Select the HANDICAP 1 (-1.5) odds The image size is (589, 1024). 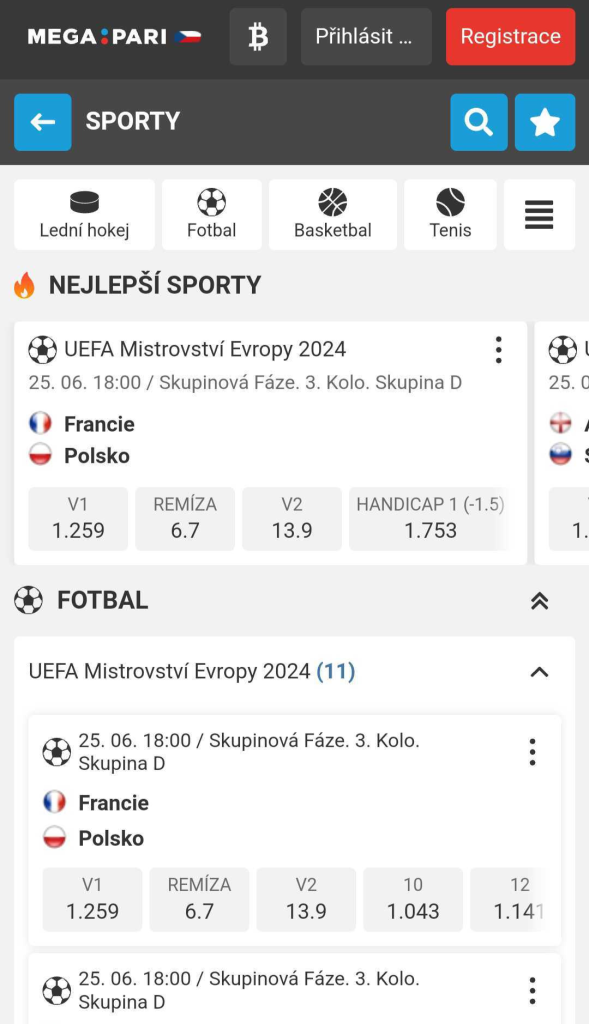click(x=429, y=518)
